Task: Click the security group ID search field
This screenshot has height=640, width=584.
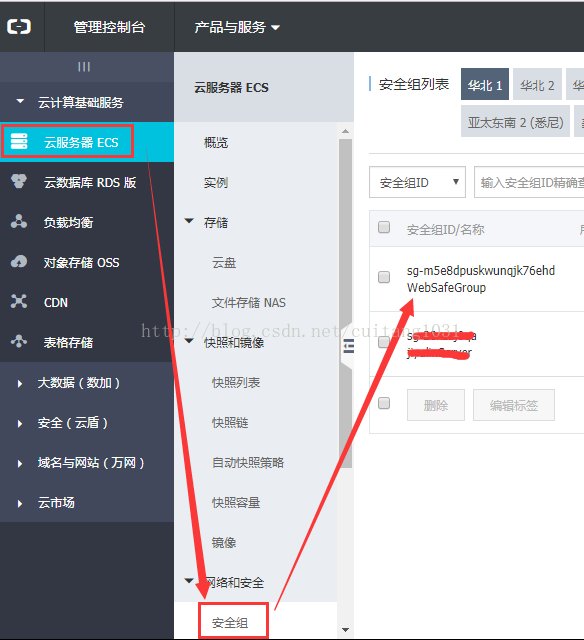Action: tap(529, 182)
